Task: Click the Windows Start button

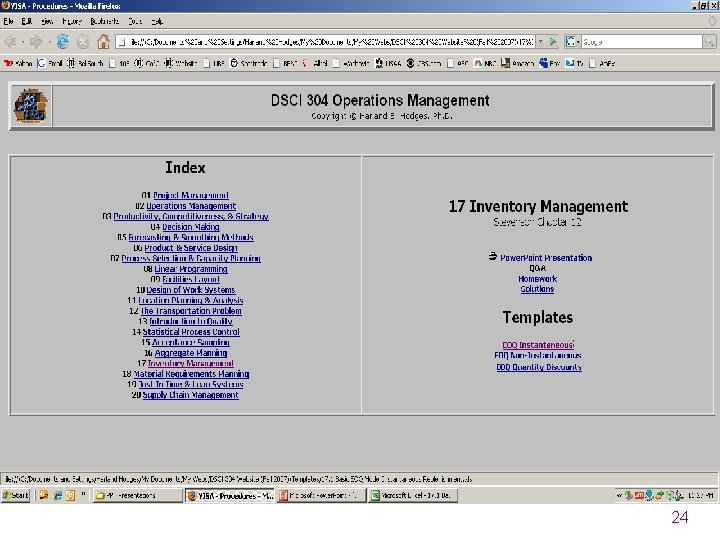Action: (15, 495)
